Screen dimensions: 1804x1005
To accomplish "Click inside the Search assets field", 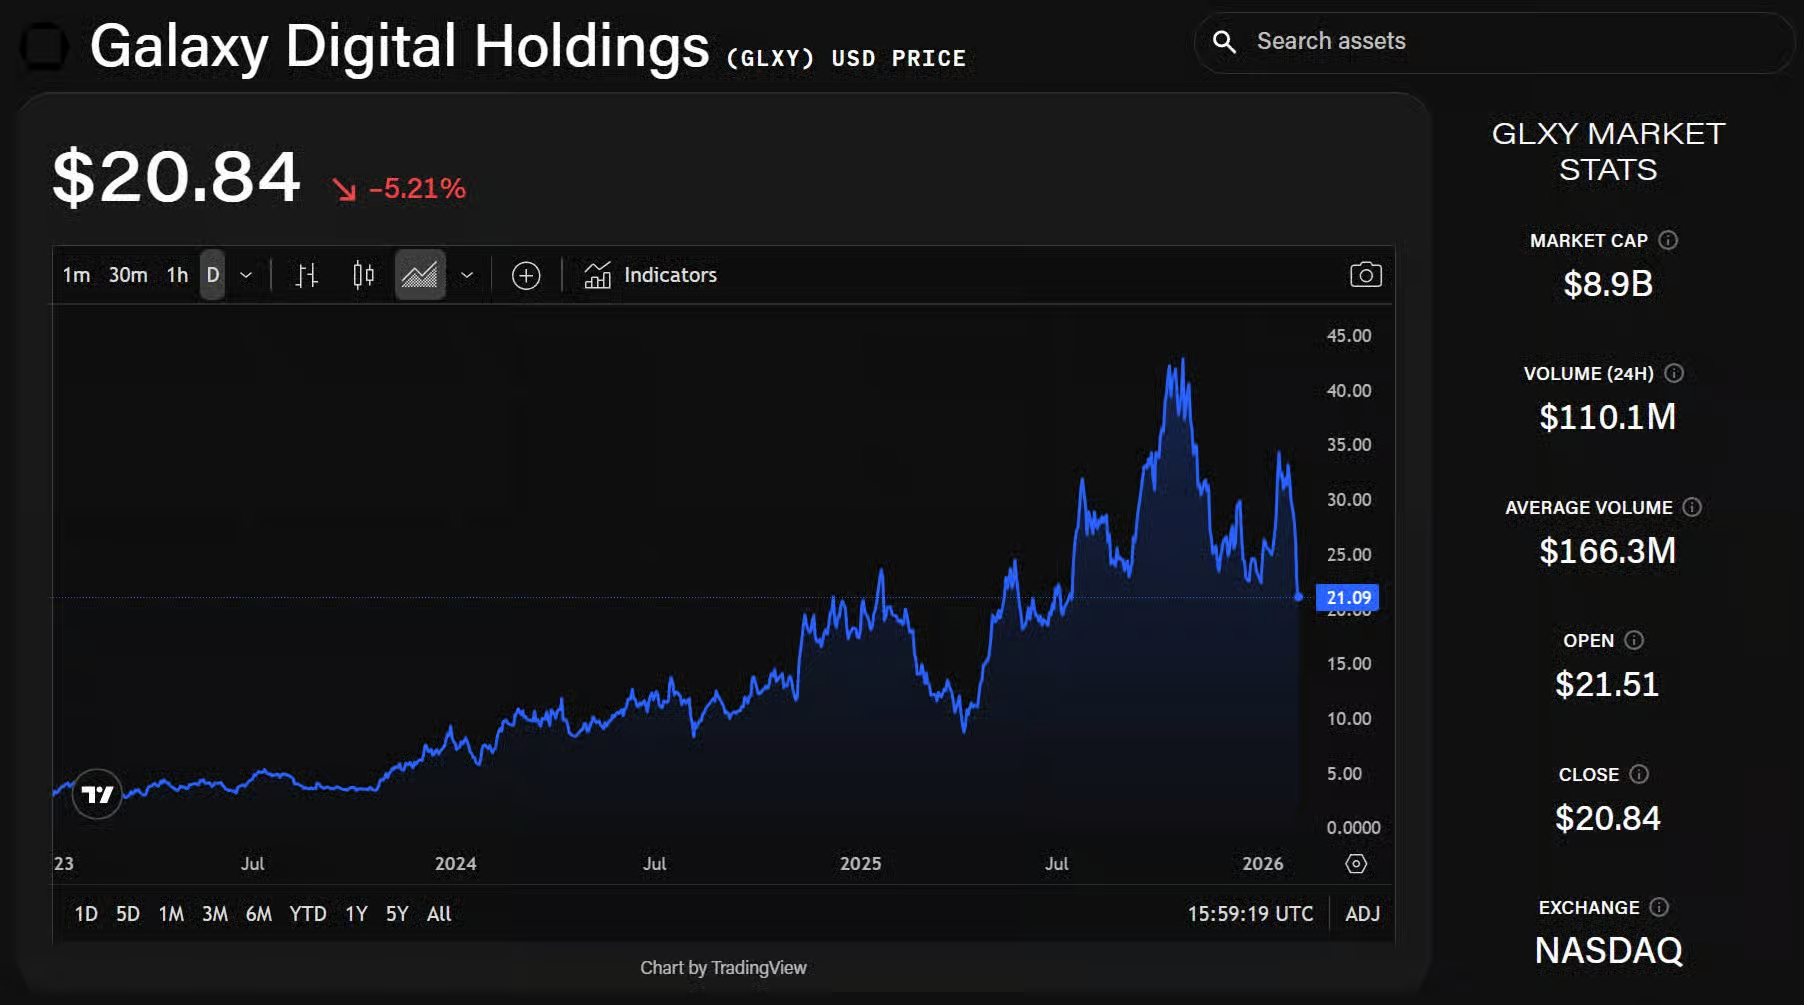I will pyautogui.click(x=1450, y=41).
